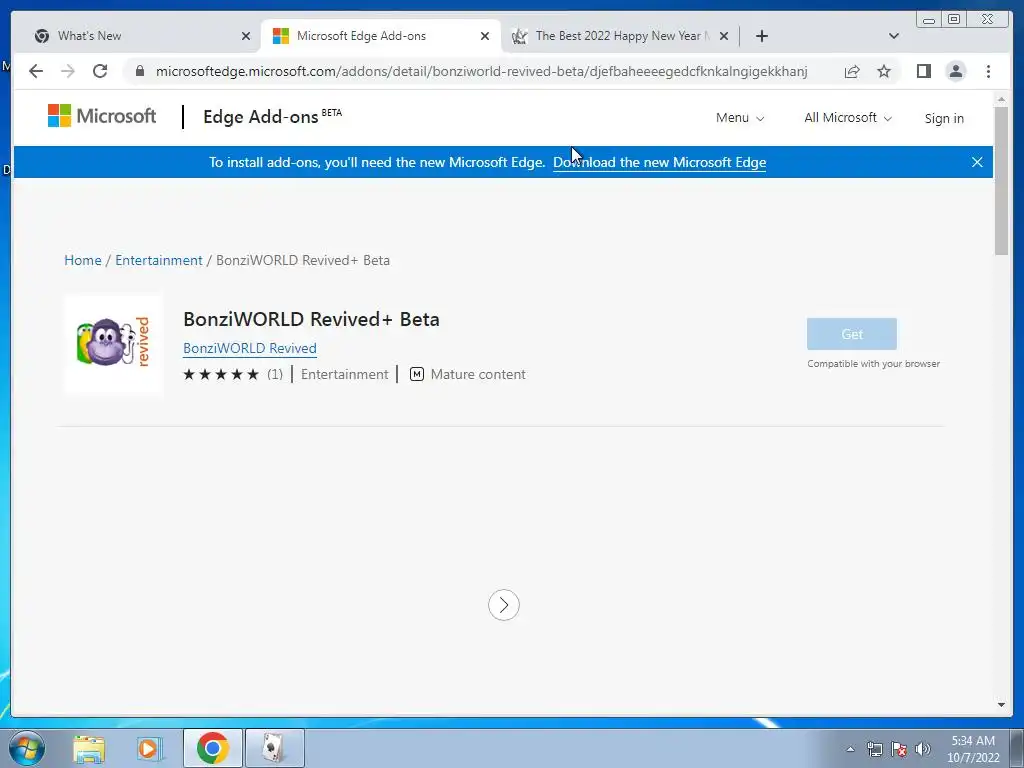Open Windows Explorer from taskbar
The width and height of the screenshot is (1024, 768).
pyautogui.click(x=89, y=748)
